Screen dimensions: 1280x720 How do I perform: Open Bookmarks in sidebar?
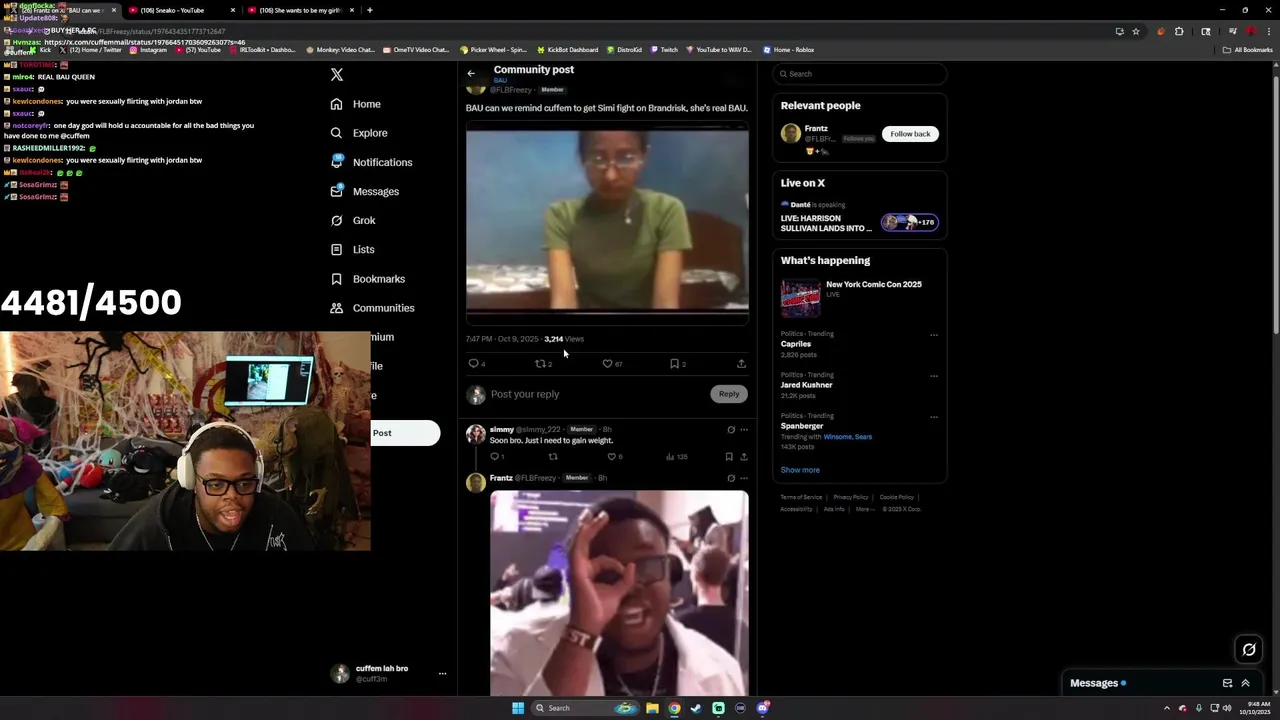(x=367, y=279)
